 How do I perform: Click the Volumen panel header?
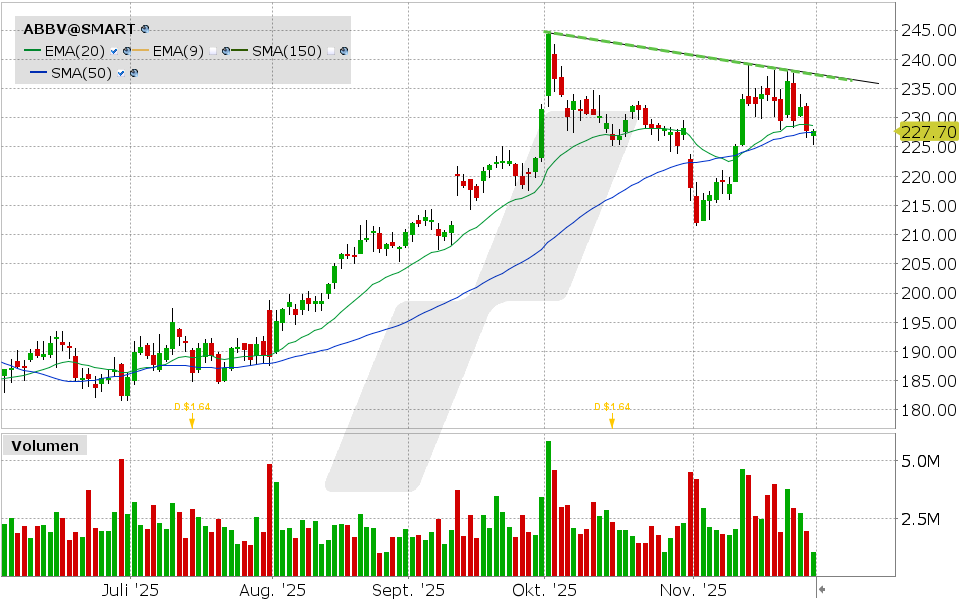click(x=44, y=446)
